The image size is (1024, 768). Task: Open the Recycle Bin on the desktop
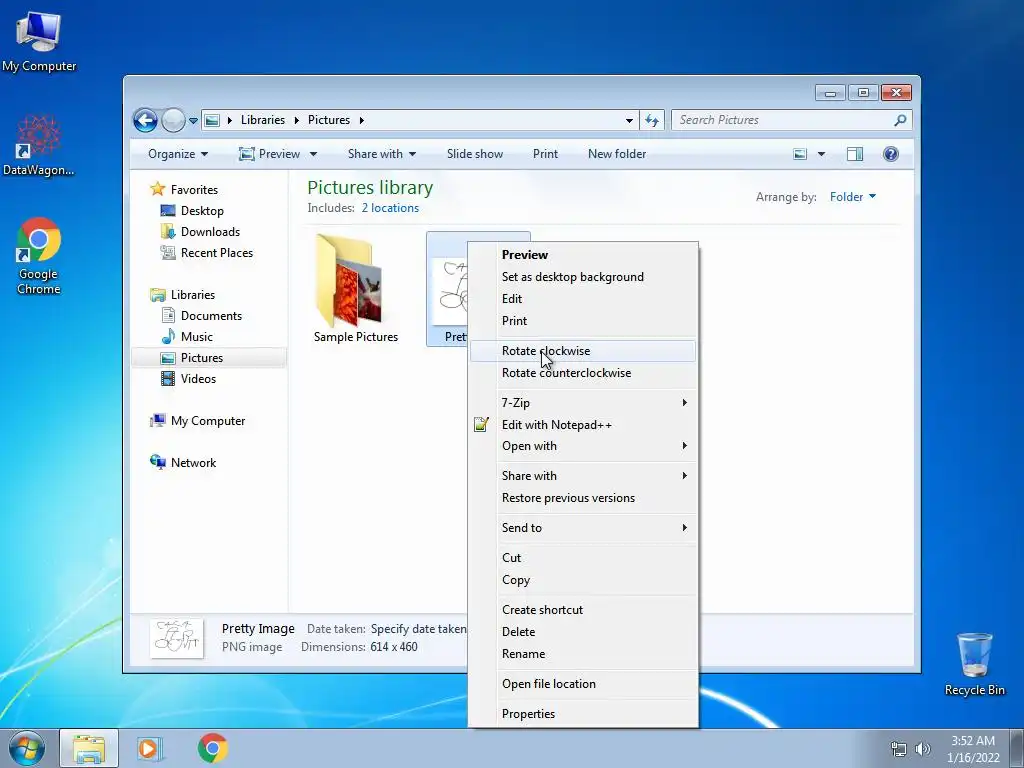[x=974, y=663]
